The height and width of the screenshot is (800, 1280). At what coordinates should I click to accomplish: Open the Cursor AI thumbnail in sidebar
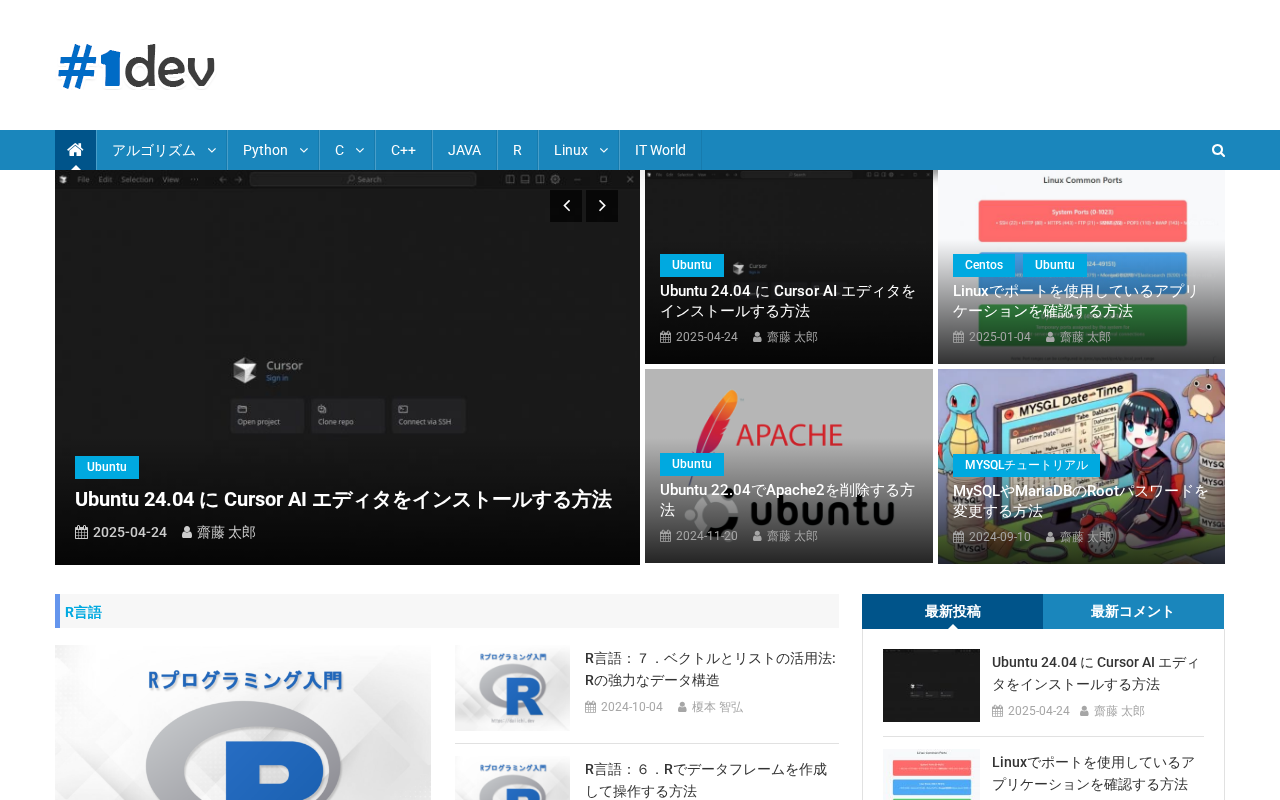click(931, 685)
